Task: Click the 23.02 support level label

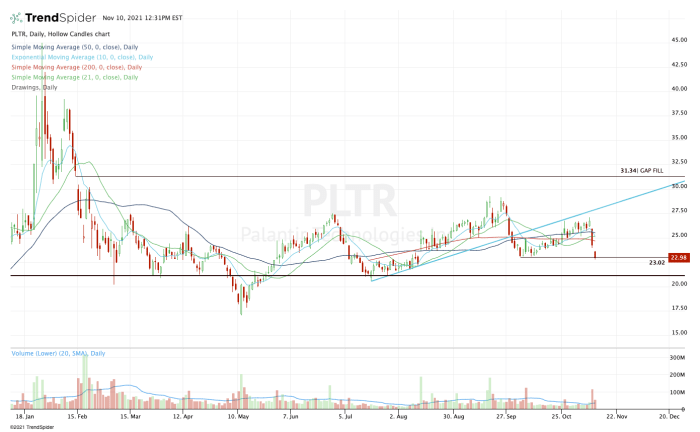Action: tap(657, 263)
